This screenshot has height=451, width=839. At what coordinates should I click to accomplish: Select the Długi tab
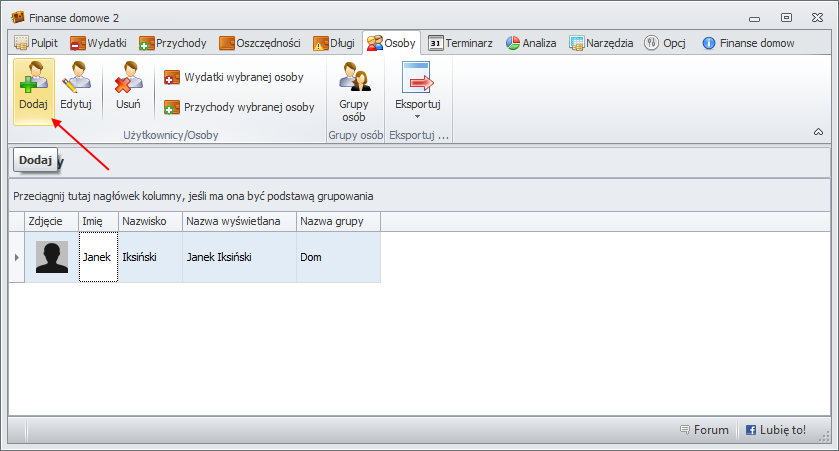(334, 43)
